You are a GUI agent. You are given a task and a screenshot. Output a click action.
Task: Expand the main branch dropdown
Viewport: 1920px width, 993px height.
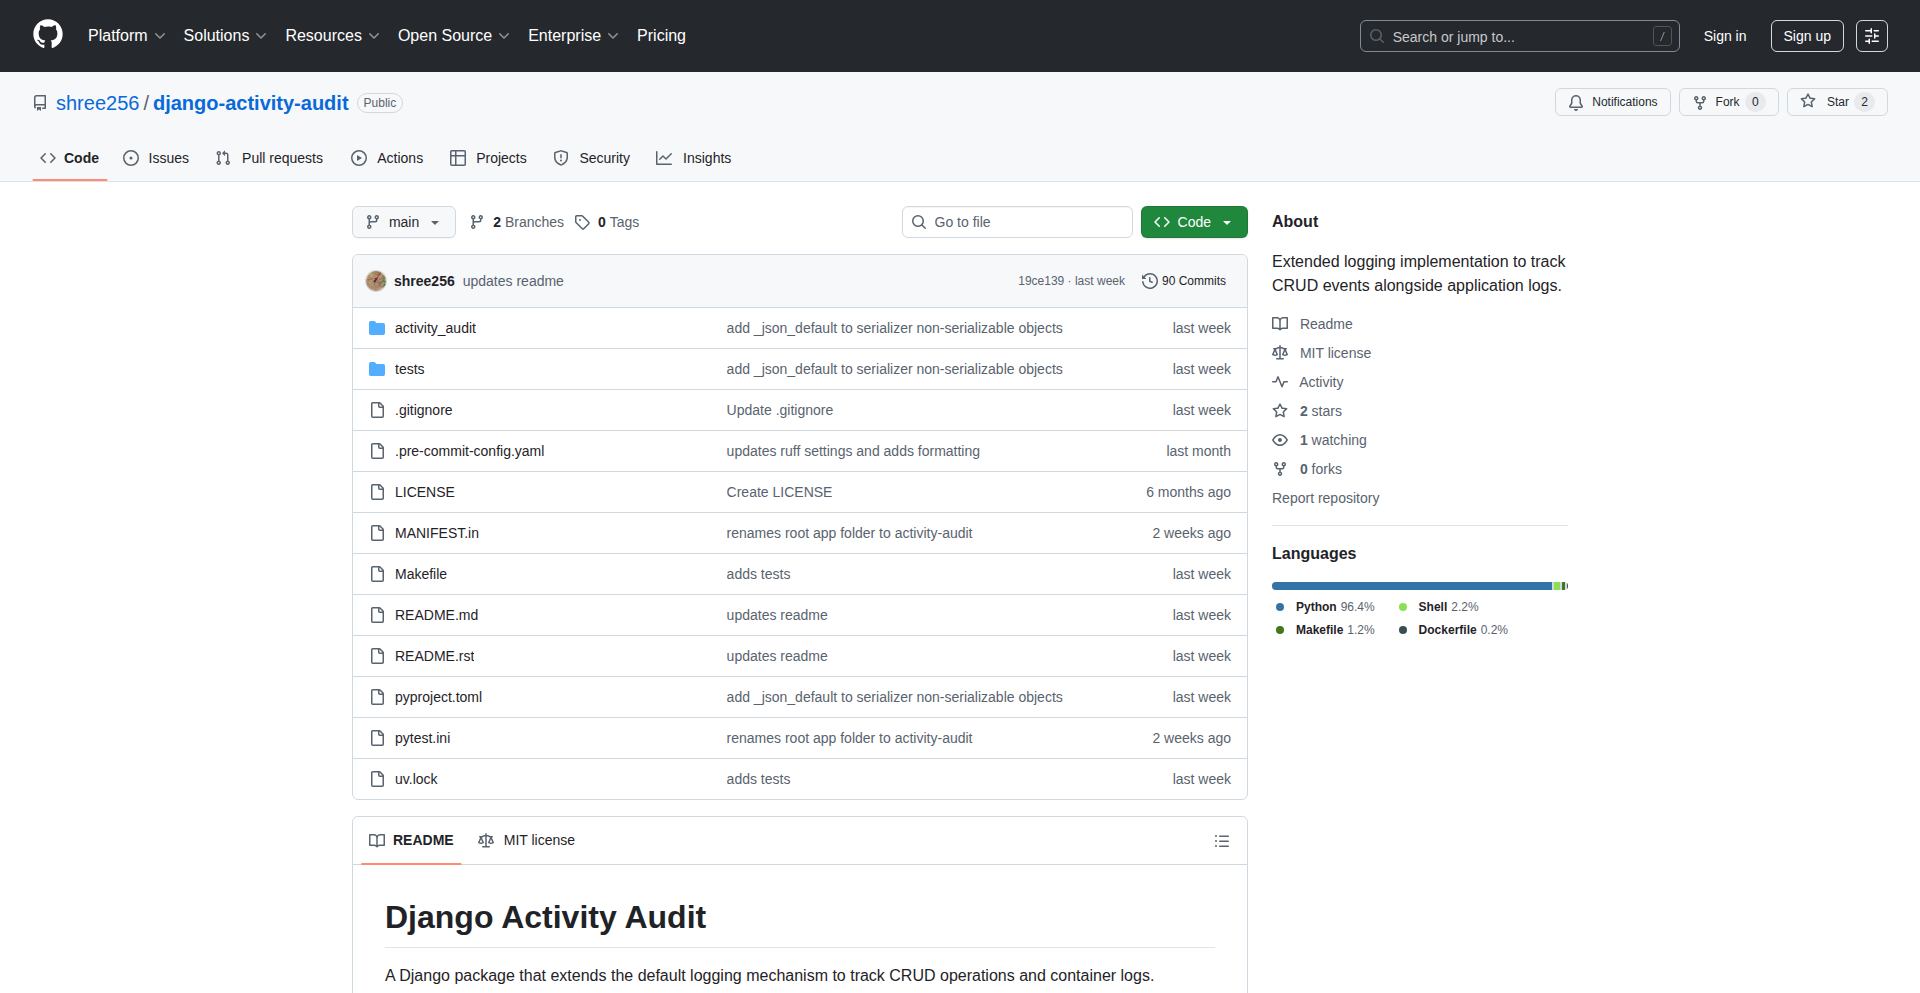(403, 222)
